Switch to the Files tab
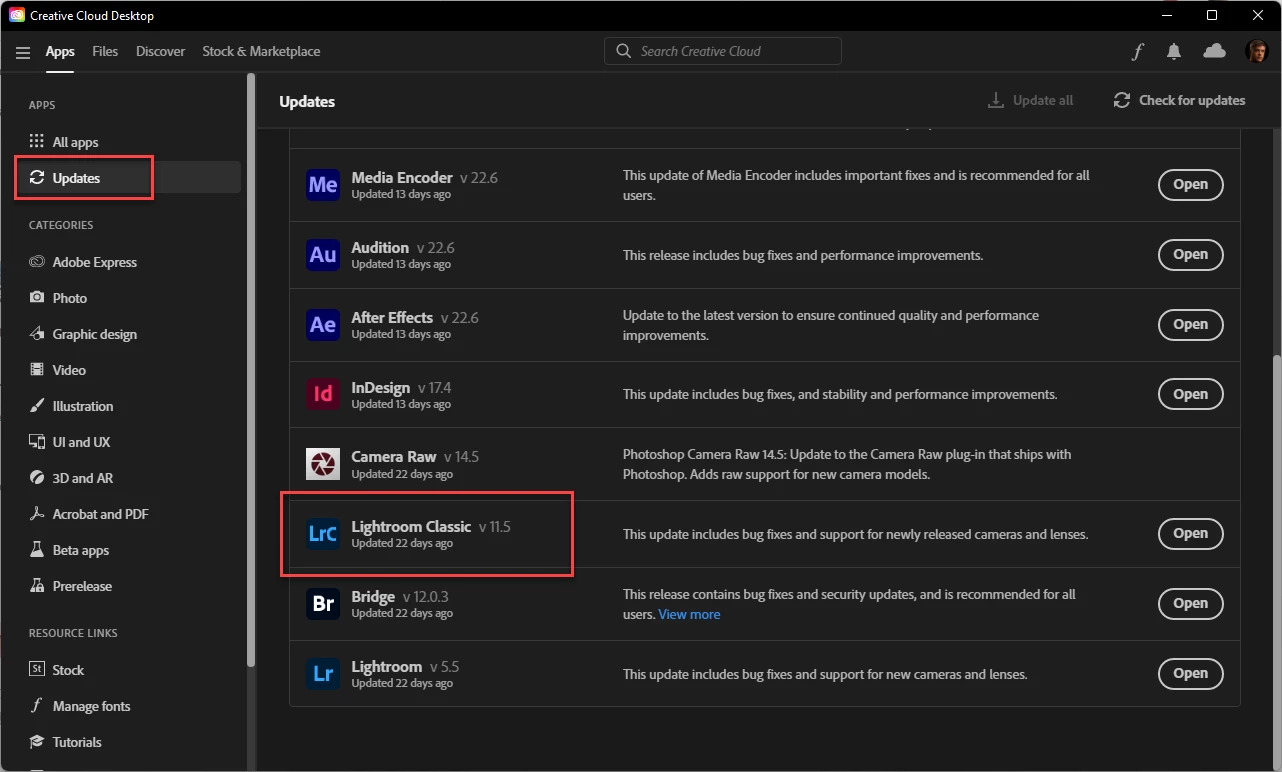 click(x=105, y=51)
